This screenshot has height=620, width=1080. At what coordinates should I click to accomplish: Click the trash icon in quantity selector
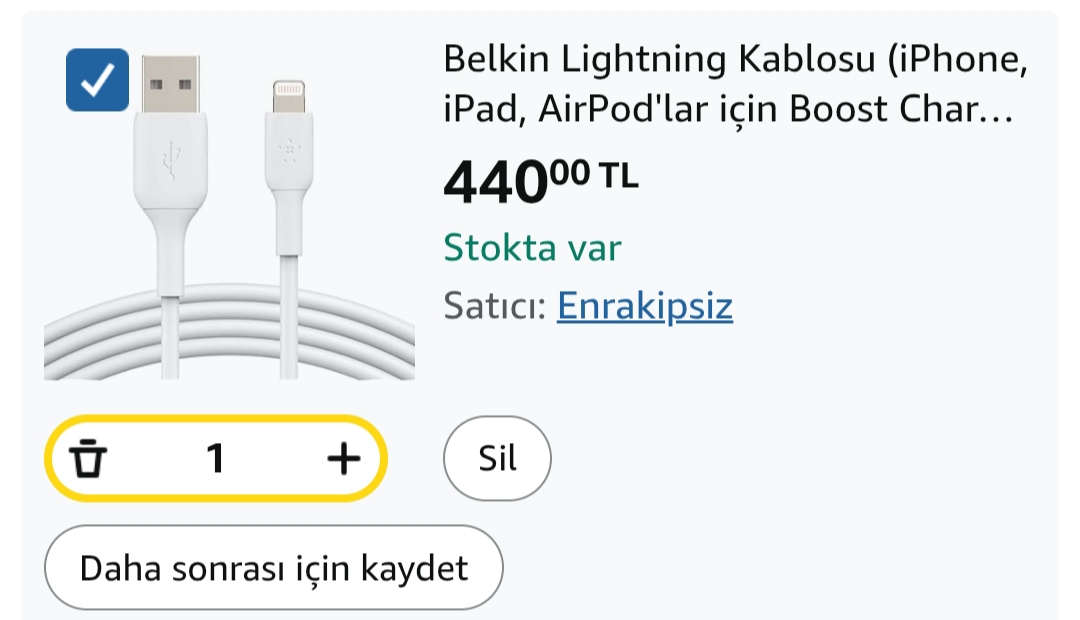pos(88,458)
